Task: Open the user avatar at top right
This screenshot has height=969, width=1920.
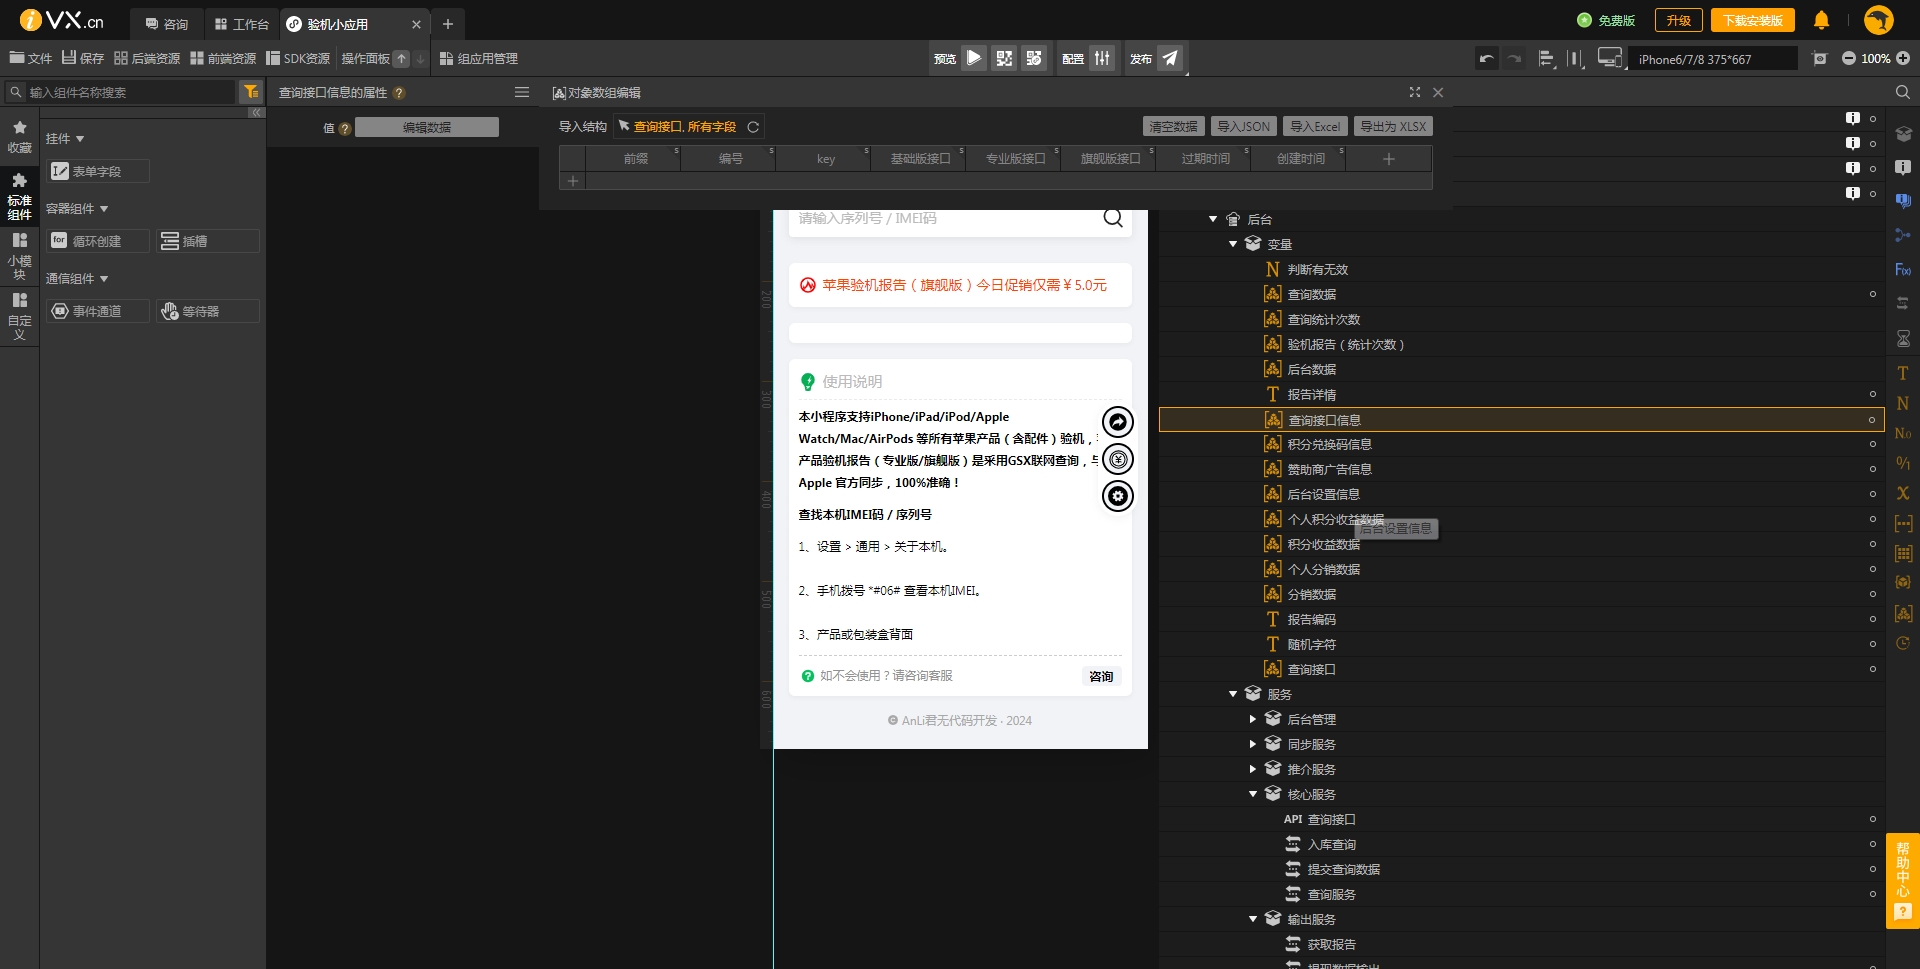Action: click(x=1879, y=20)
